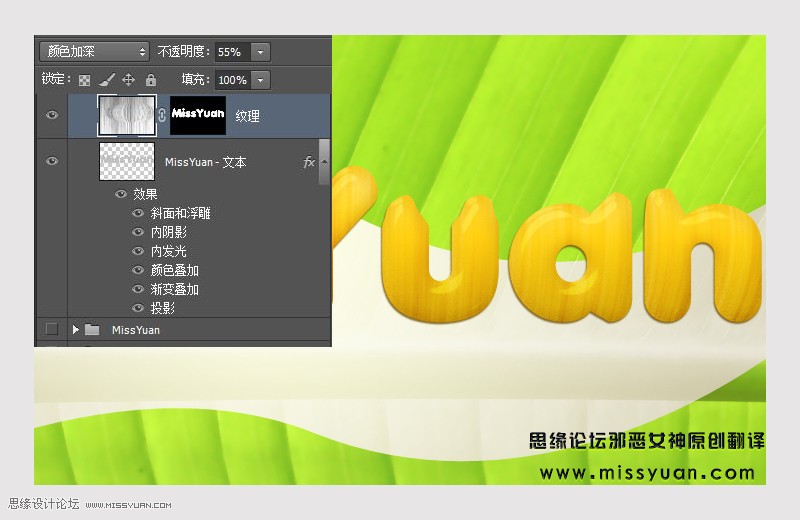Image resolution: width=800 pixels, height=520 pixels.
Task: Click the lock position move icon
Action: click(129, 80)
